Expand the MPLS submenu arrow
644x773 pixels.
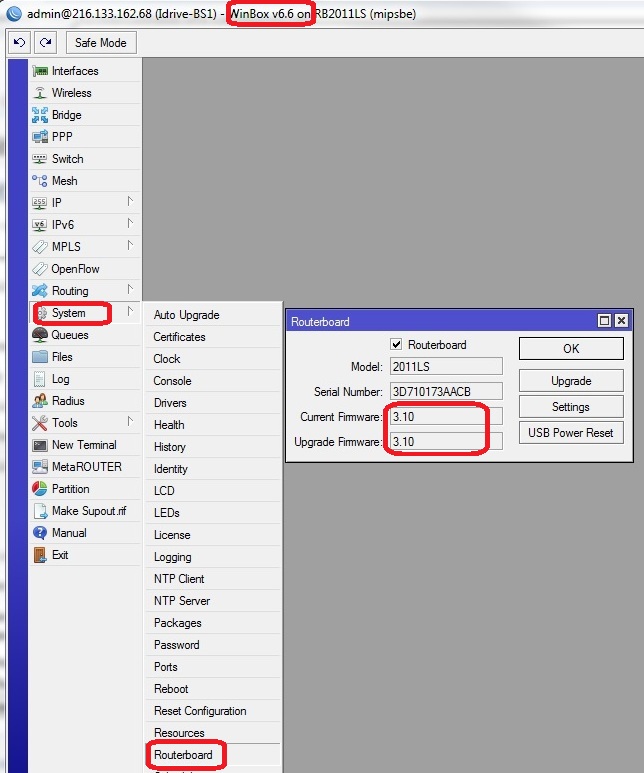click(130, 245)
